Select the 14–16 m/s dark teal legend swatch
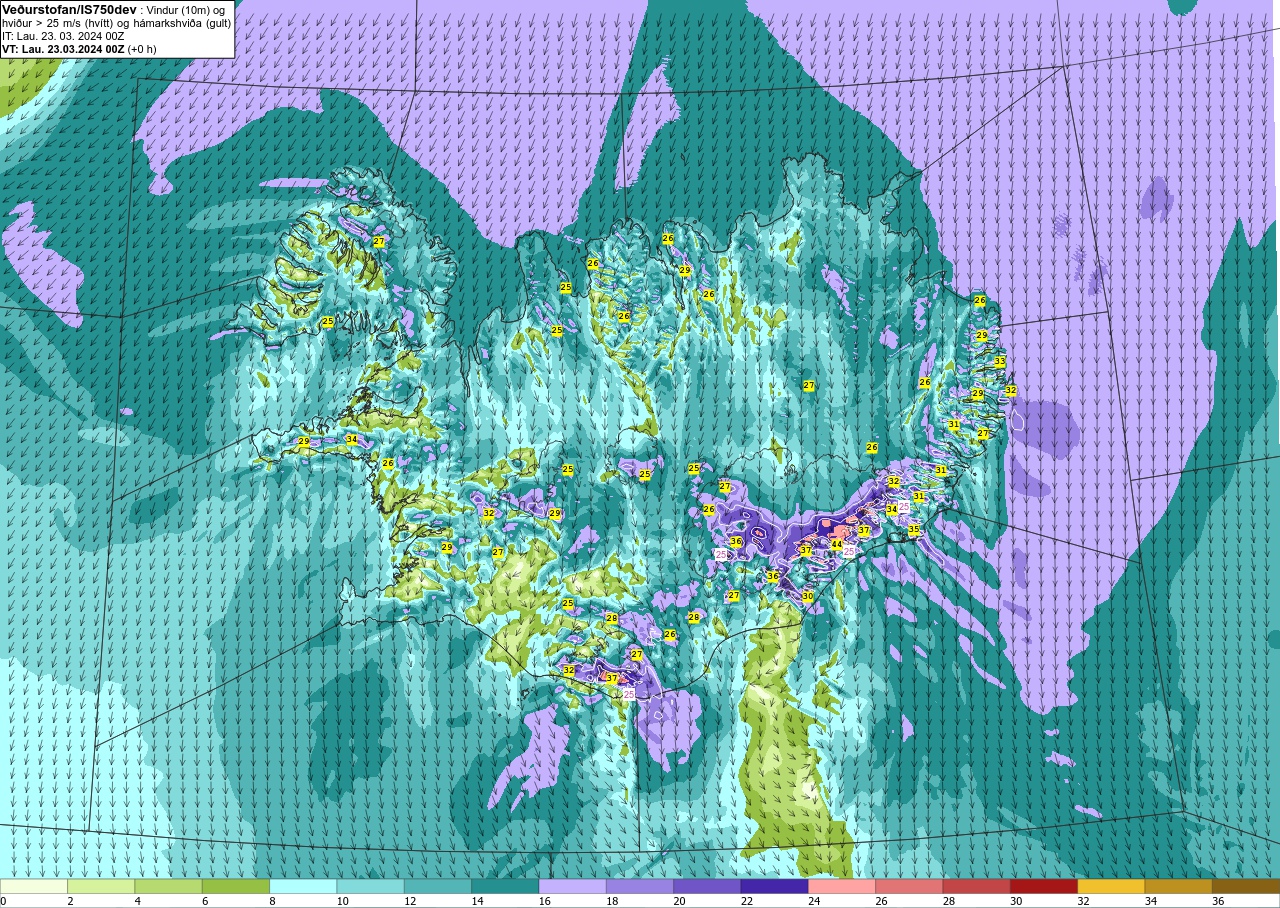Image resolution: width=1280 pixels, height=908 pixels. point(505,886)
